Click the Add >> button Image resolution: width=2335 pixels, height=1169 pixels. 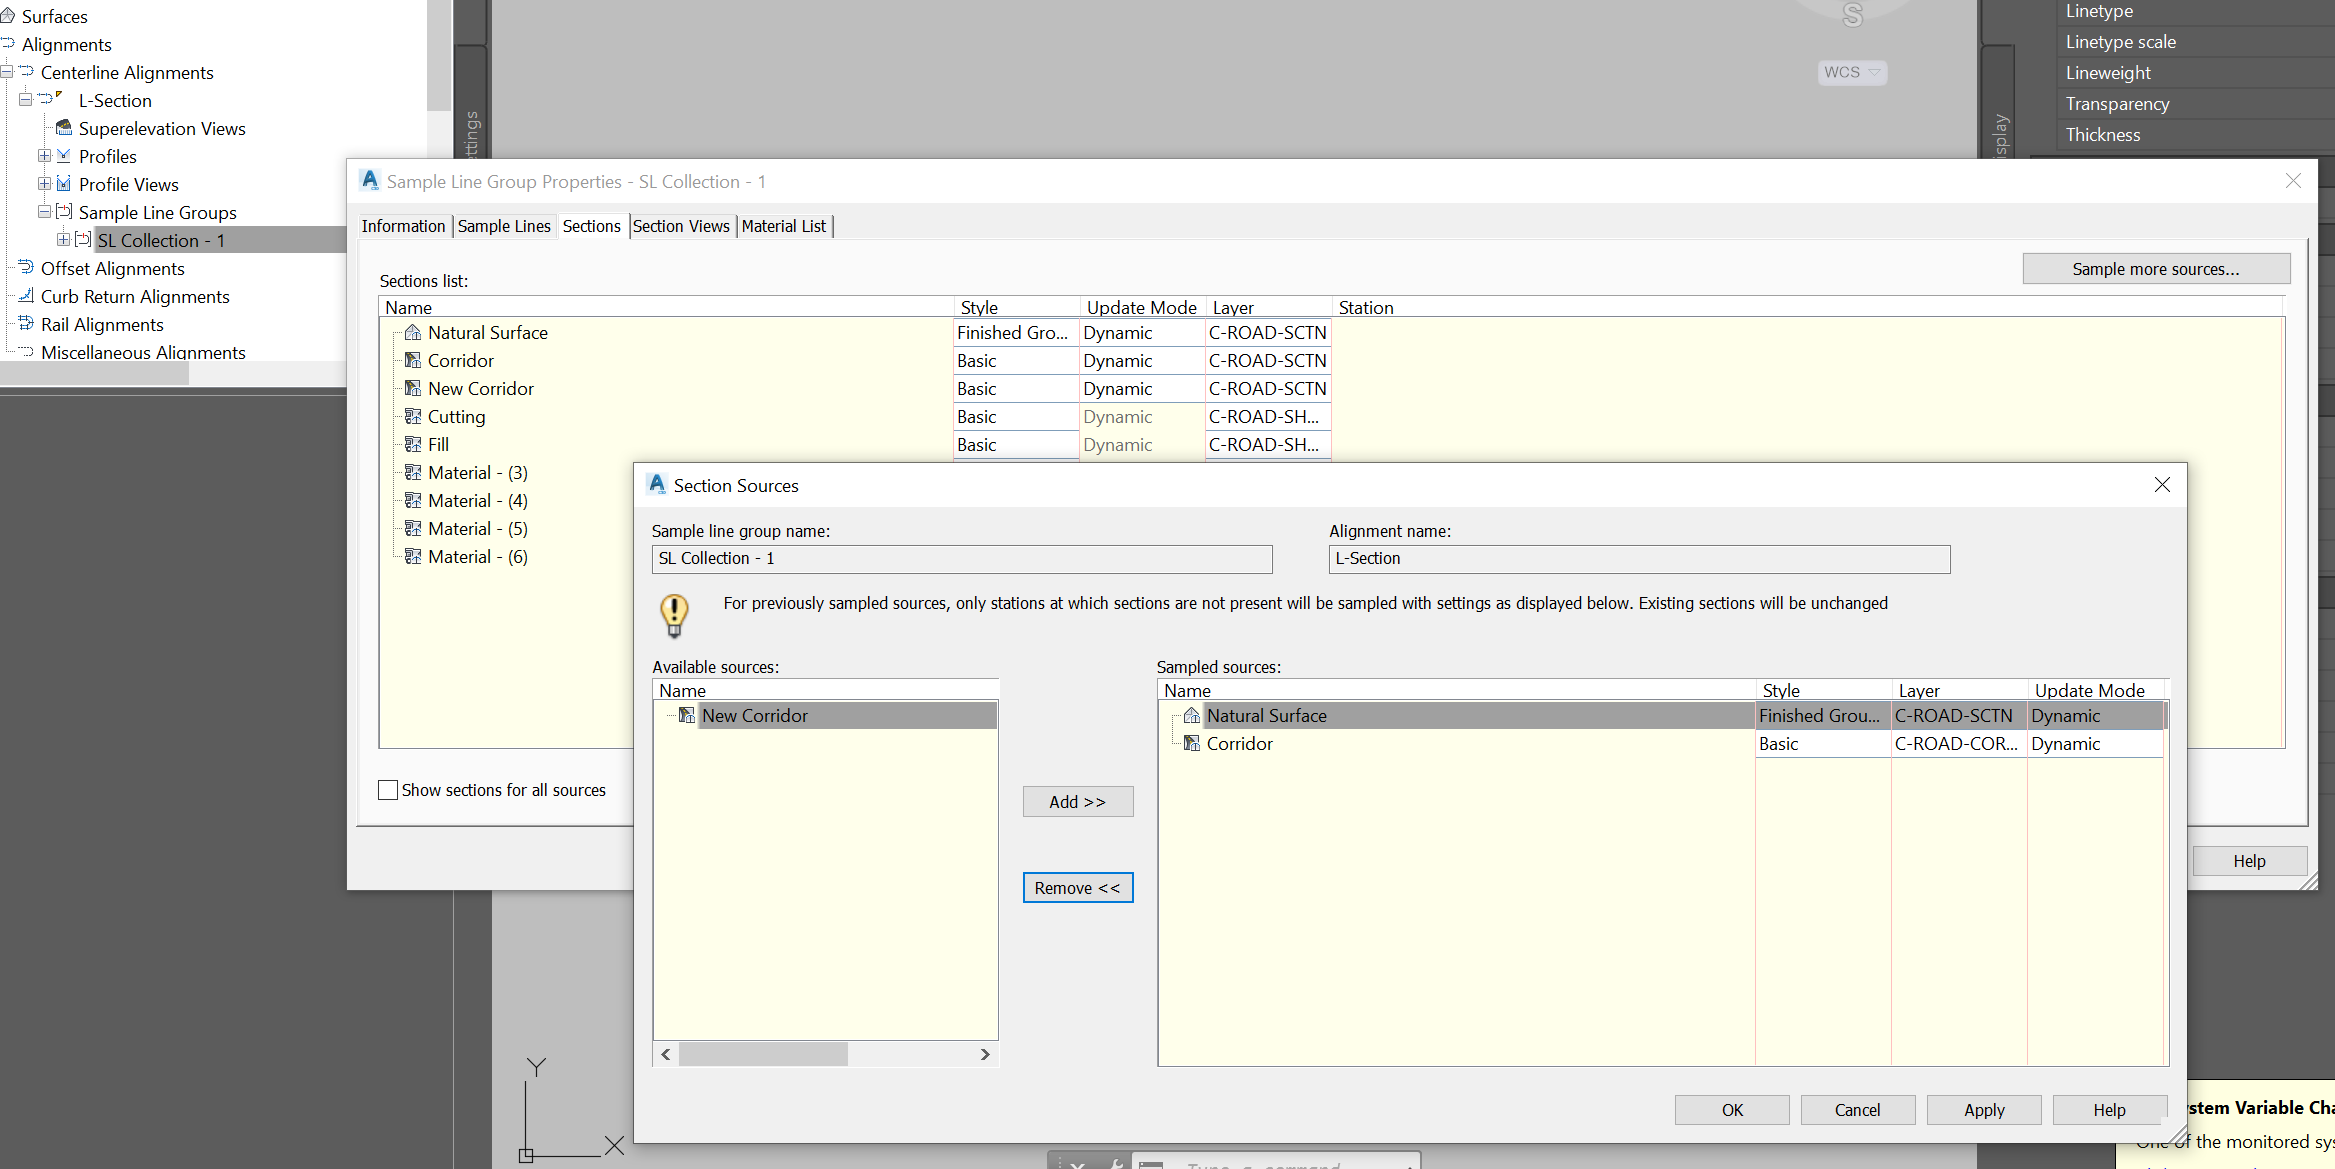pyautogui.click(x=1078, y=802)
